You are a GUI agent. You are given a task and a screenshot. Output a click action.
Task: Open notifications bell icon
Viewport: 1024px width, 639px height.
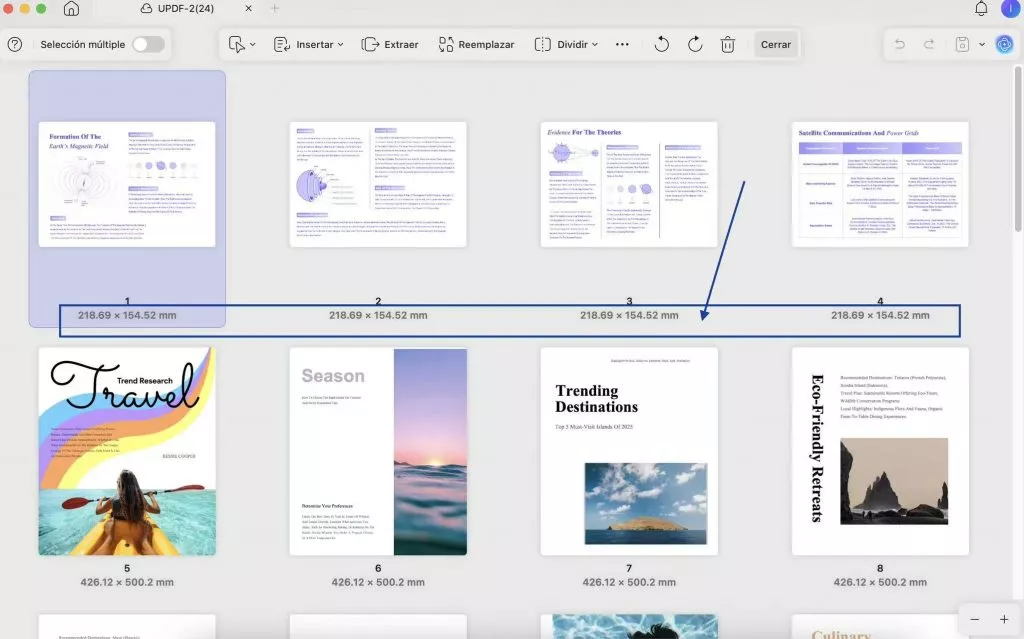point(981,8)
